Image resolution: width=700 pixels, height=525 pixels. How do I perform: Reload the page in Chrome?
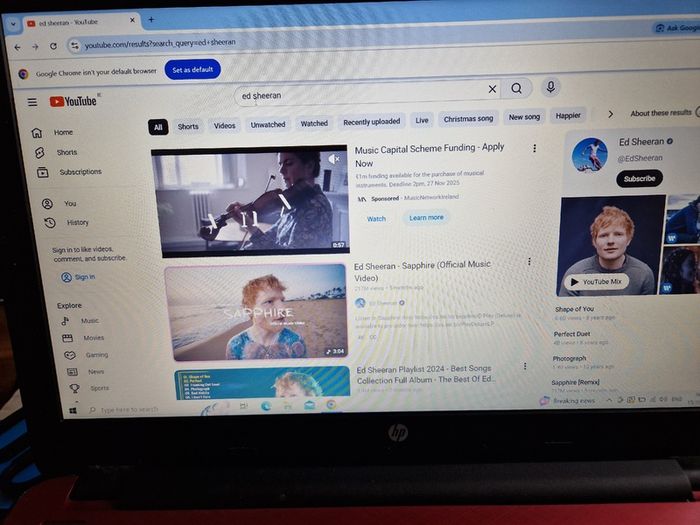click(x=53, y=46)
